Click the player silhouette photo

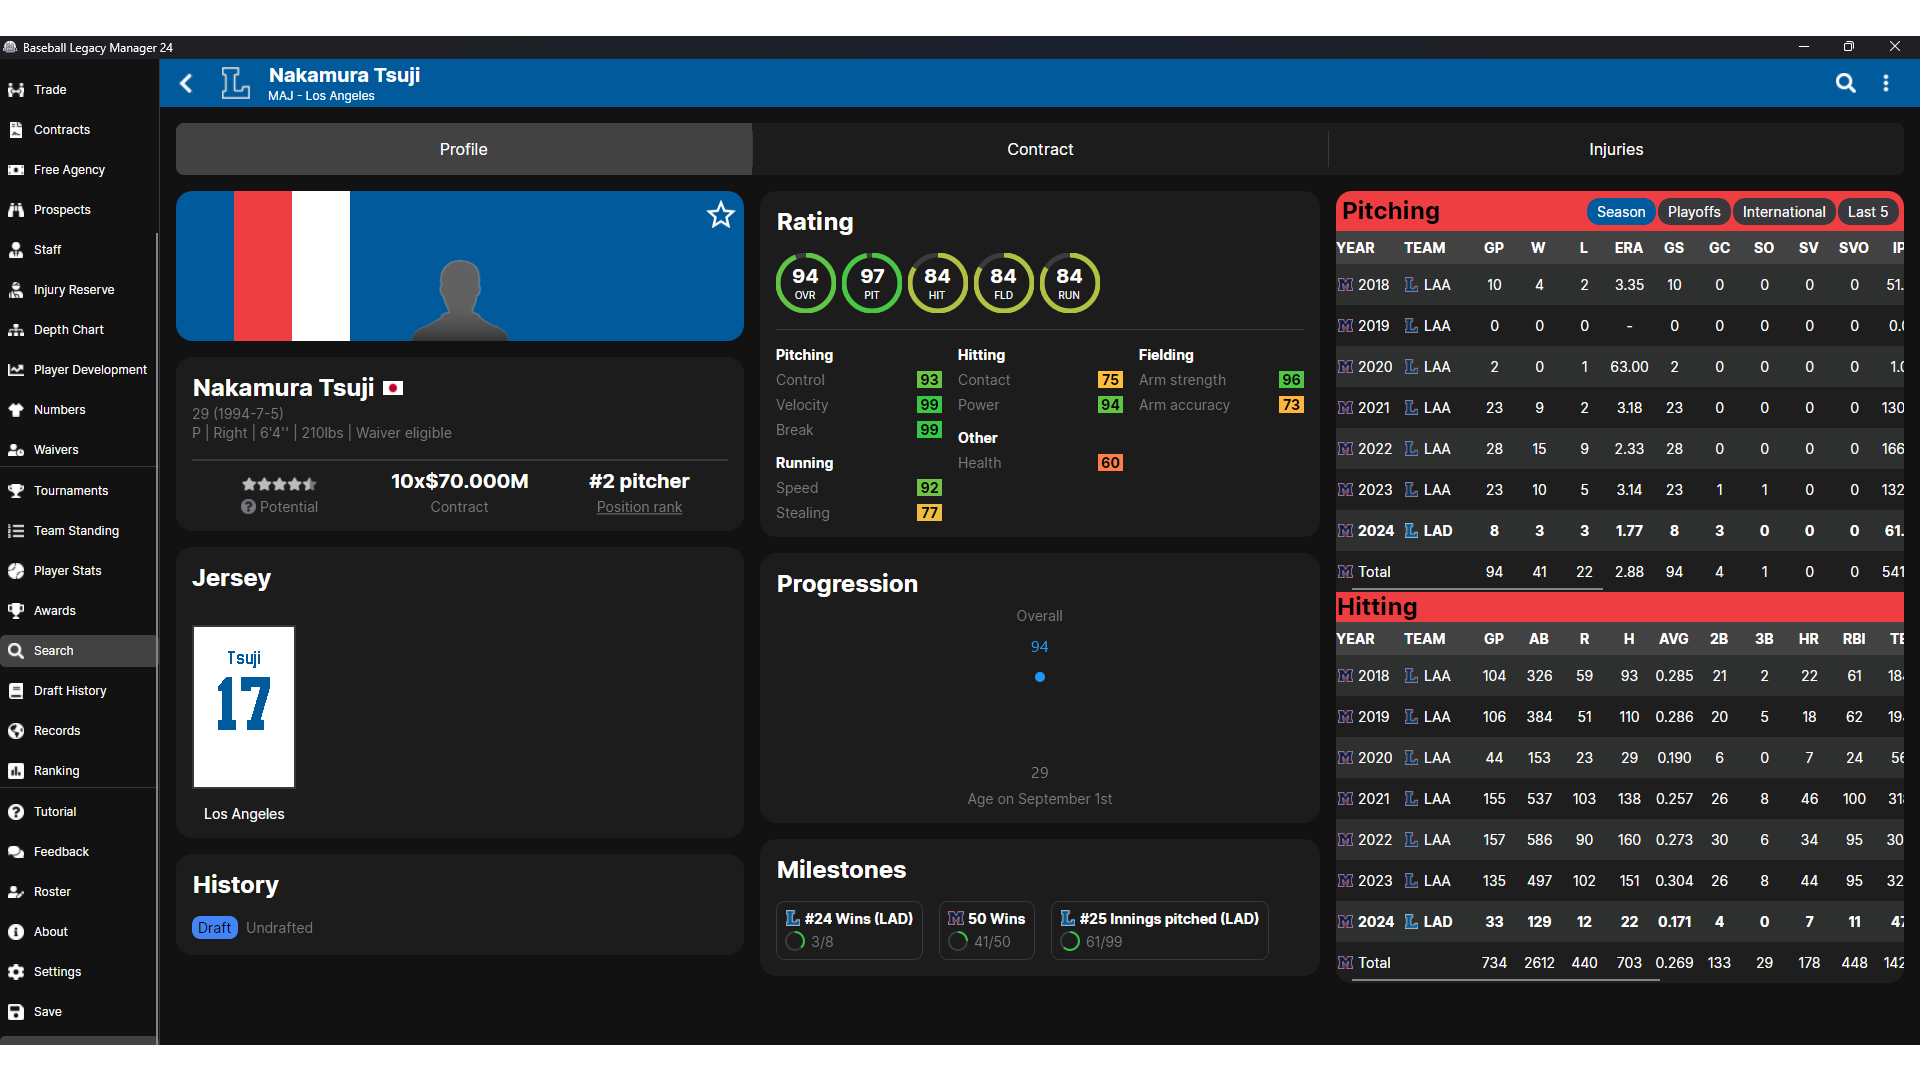point(460,300)
